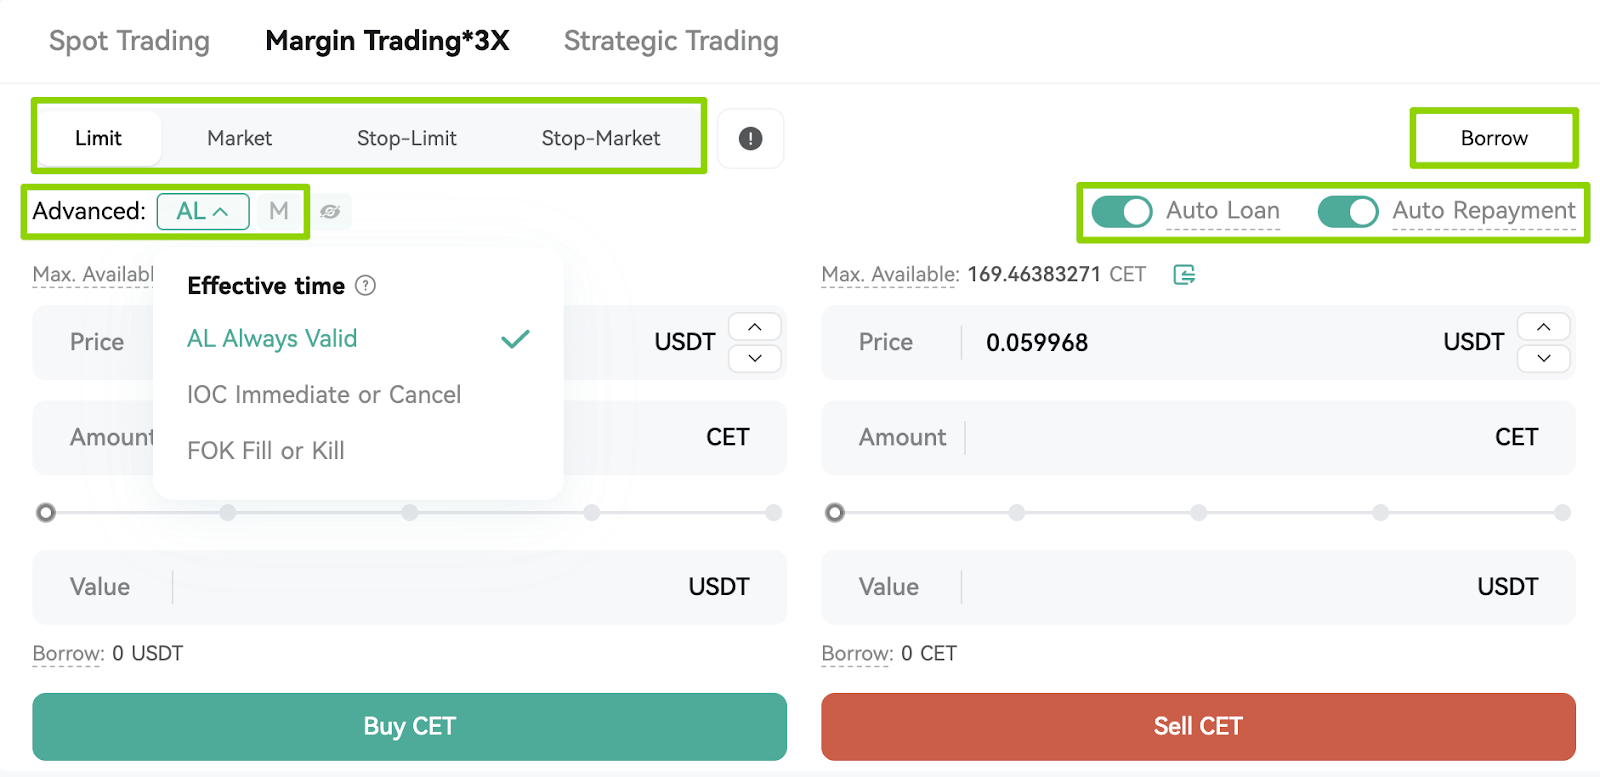Click the transfer icon next to Max. Available CET
Viewport: 1600px width, 777px height.
click(1184, 274)
